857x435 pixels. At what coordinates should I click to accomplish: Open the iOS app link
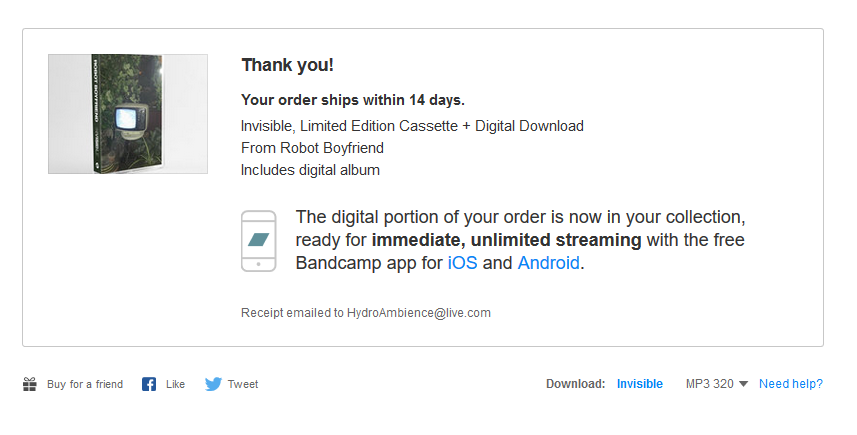coord(462,263)
